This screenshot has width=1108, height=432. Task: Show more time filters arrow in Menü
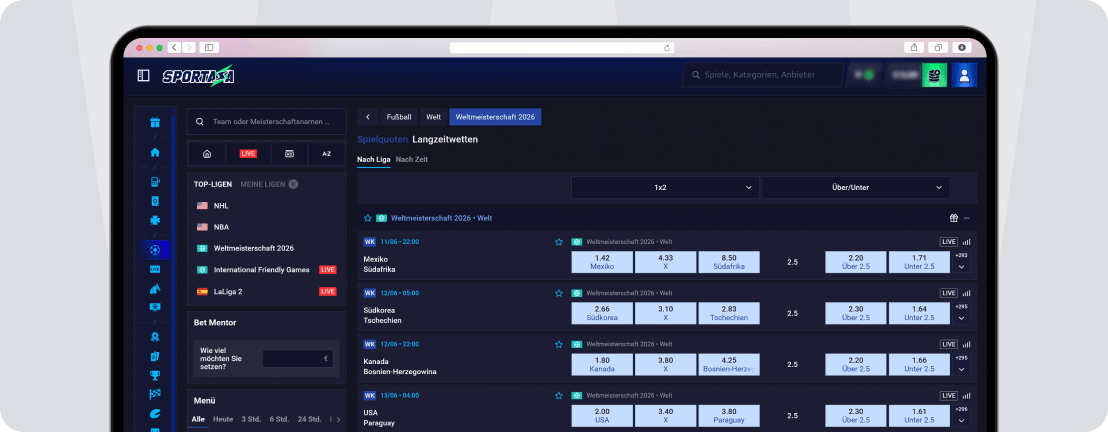338,419
